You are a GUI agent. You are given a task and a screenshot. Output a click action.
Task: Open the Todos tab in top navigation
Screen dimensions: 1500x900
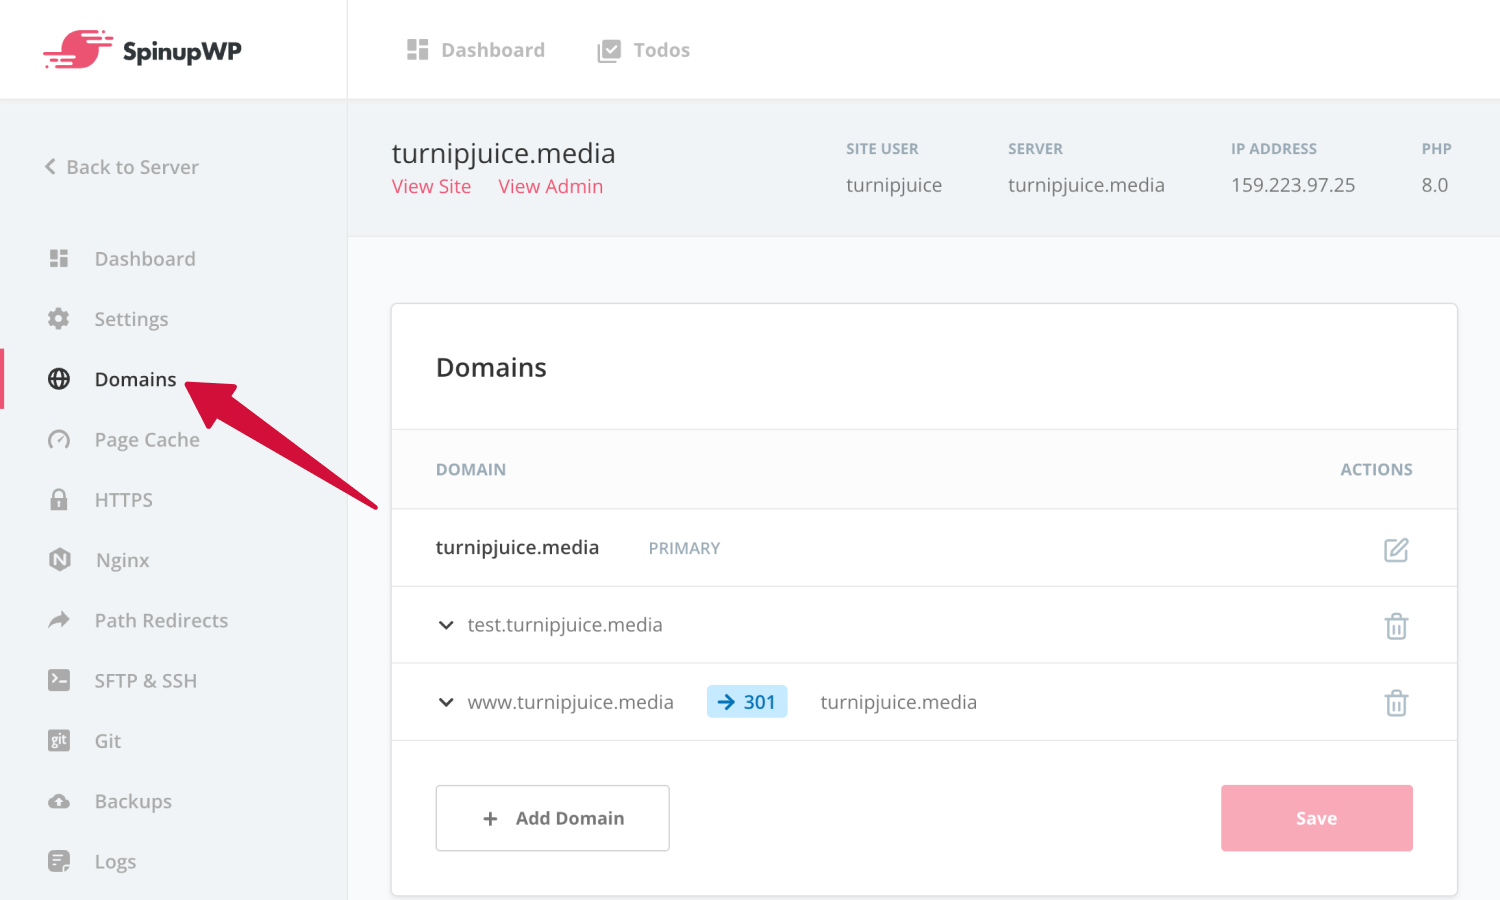tap(644, 50)
